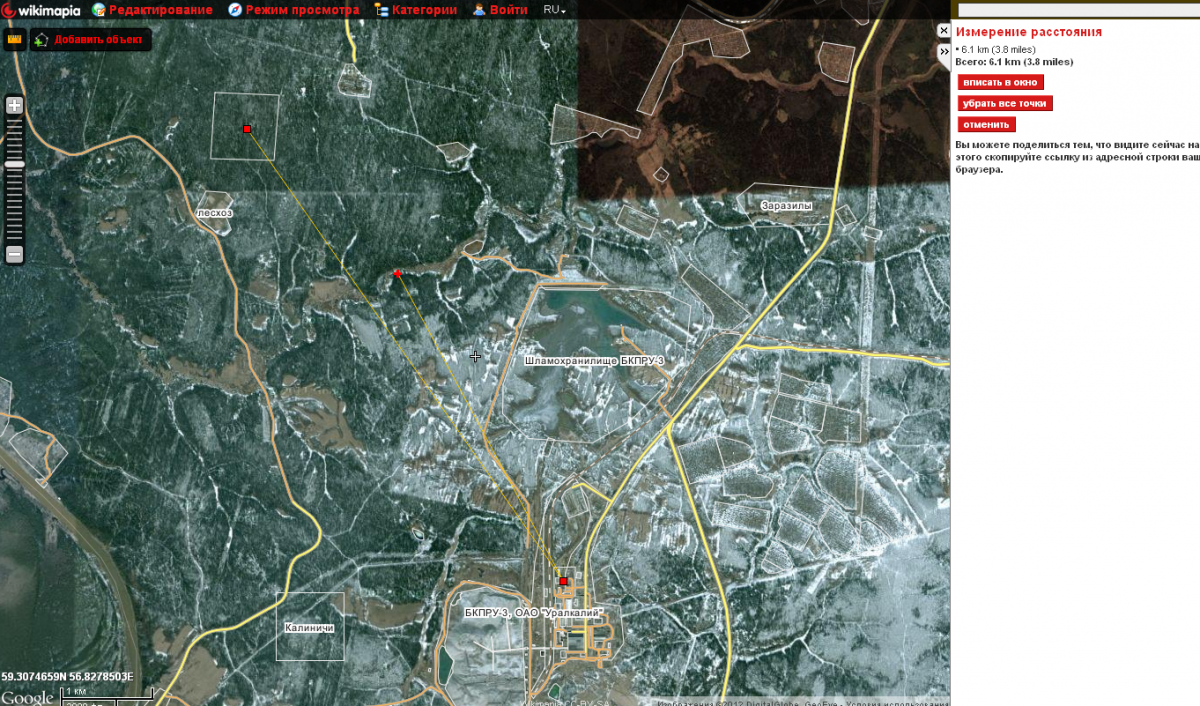1200x706 pixels.
Task: Click the Калиничи place label on map
Action: (308, 628)
